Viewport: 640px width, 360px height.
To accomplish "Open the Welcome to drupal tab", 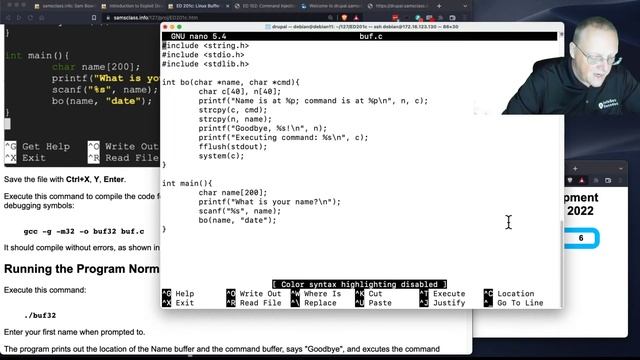I will [x=331, y=6].
